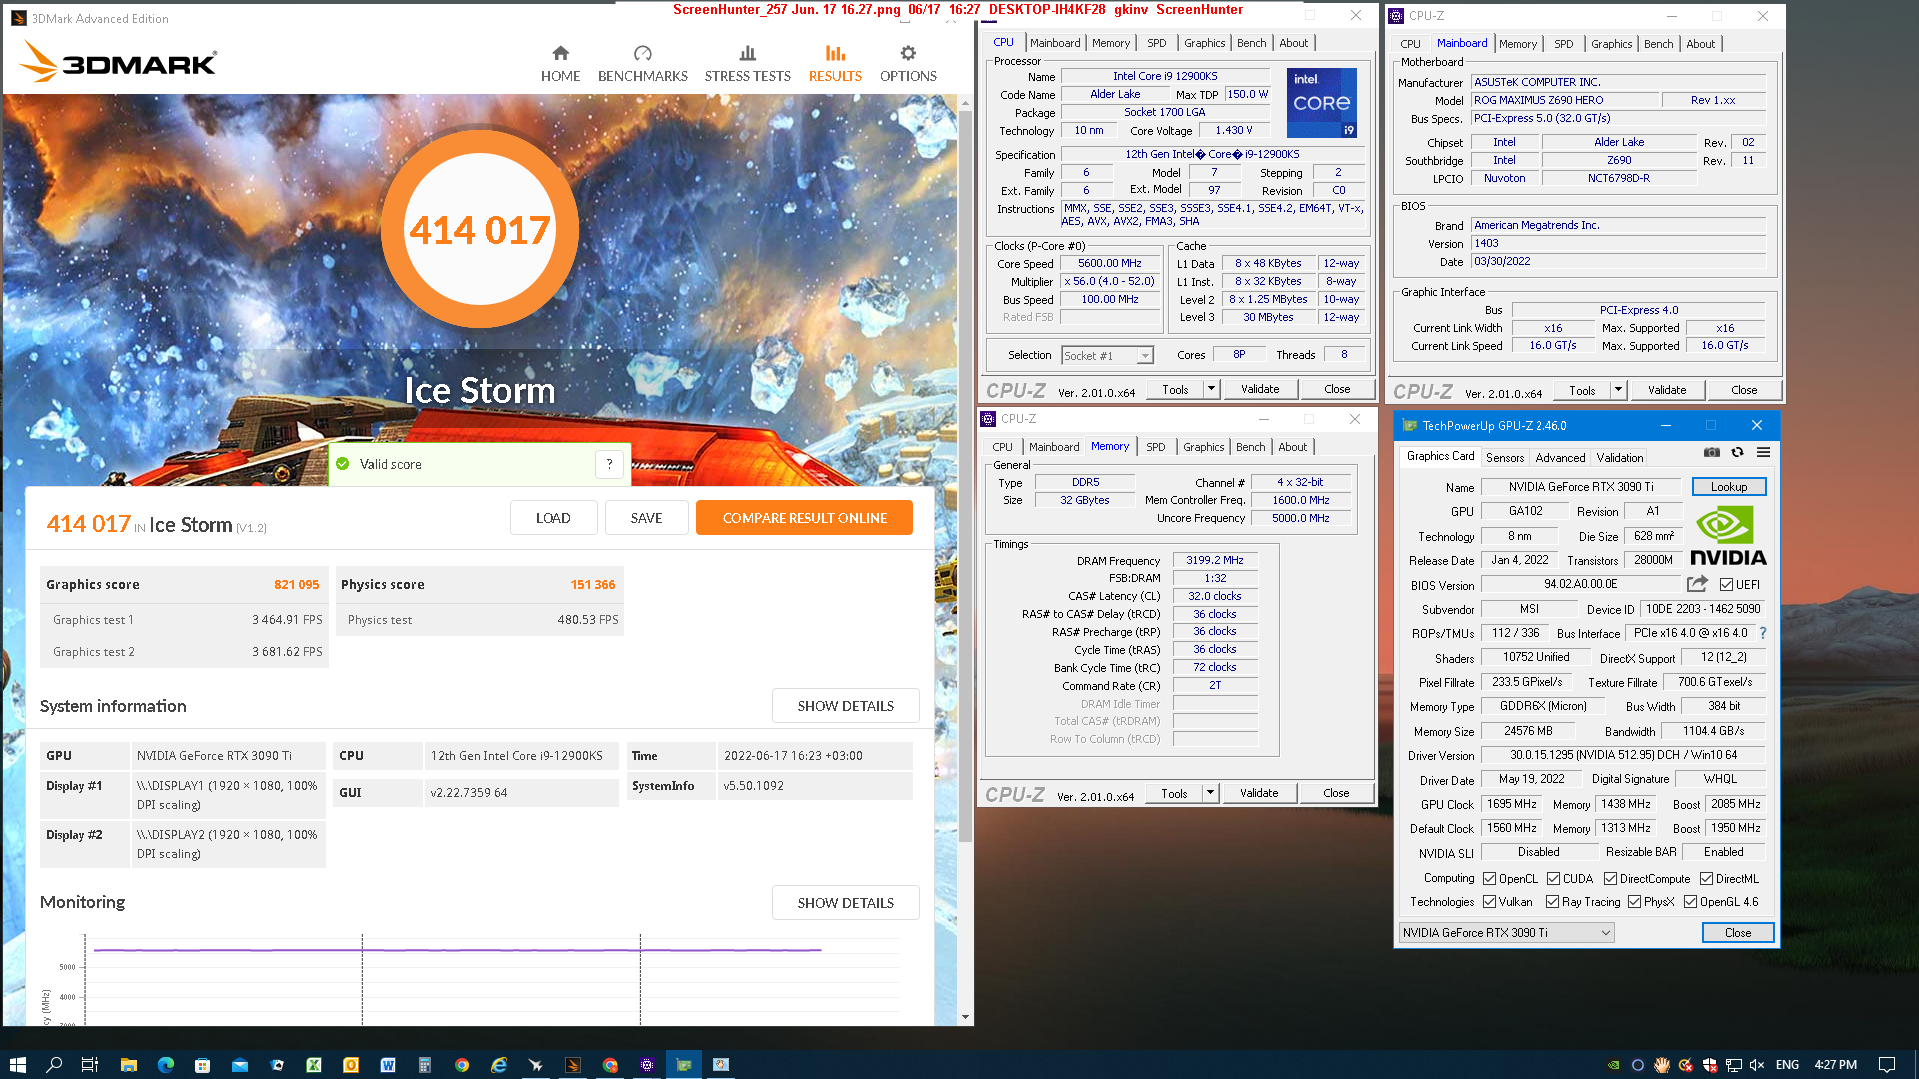This screenshot has height=1079, width=1919.
Task: Click COMPARE RESULT ONLINE button
Action: click(804, 518)
